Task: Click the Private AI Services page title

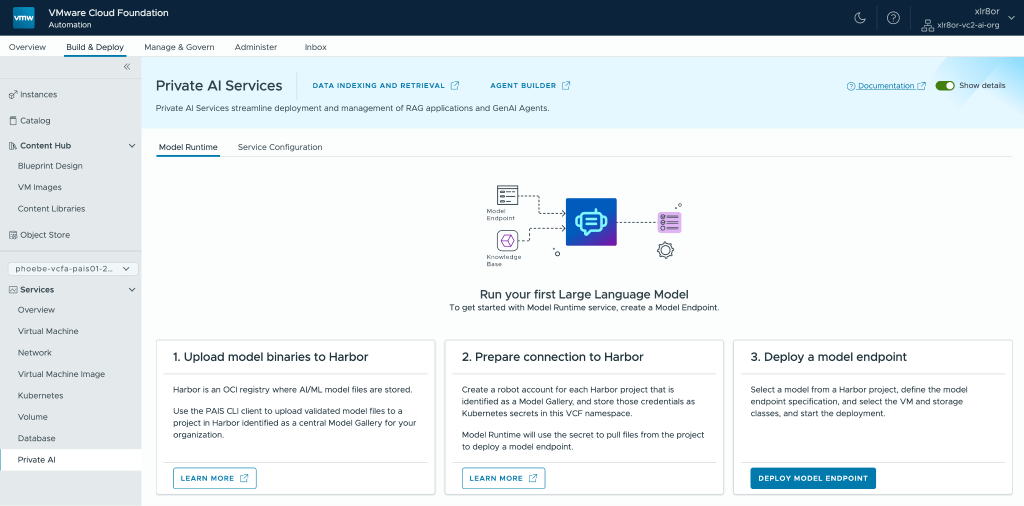Action: [x=219, y=86]
